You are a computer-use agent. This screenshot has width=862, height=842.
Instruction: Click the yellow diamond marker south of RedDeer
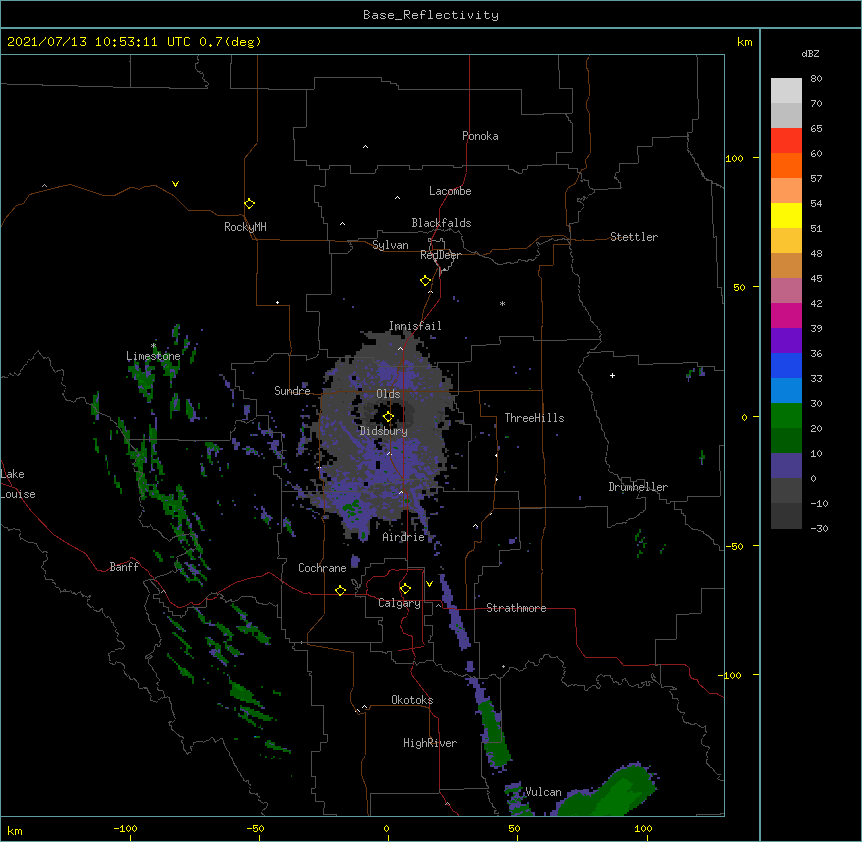tap(425, 281)
